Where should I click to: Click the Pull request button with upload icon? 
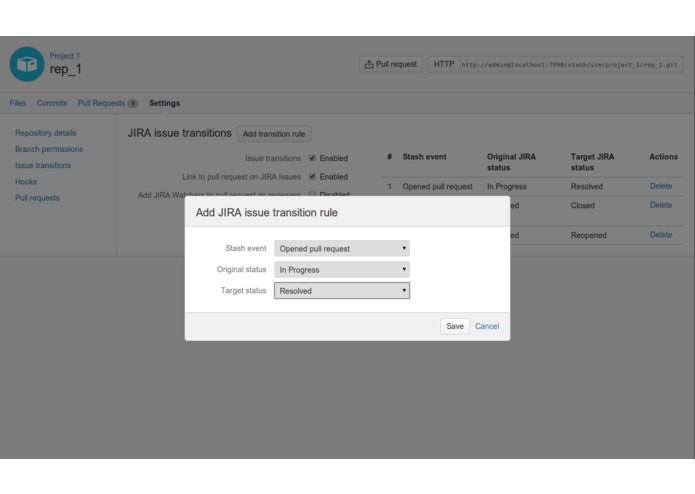click(x=391, y=64)
